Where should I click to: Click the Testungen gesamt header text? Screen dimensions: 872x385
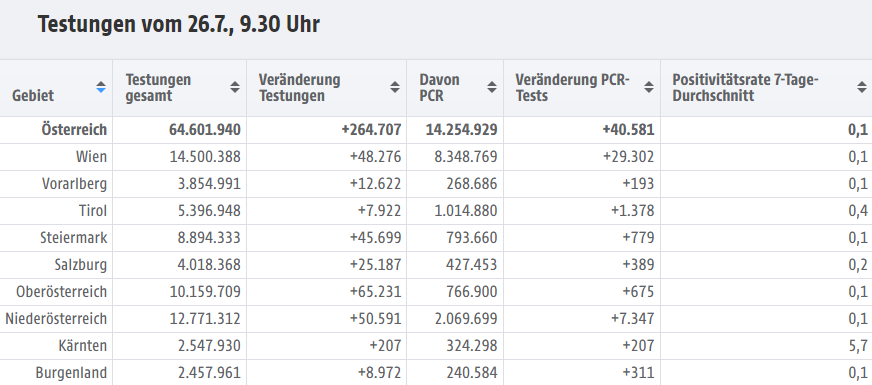click(158, 88)
